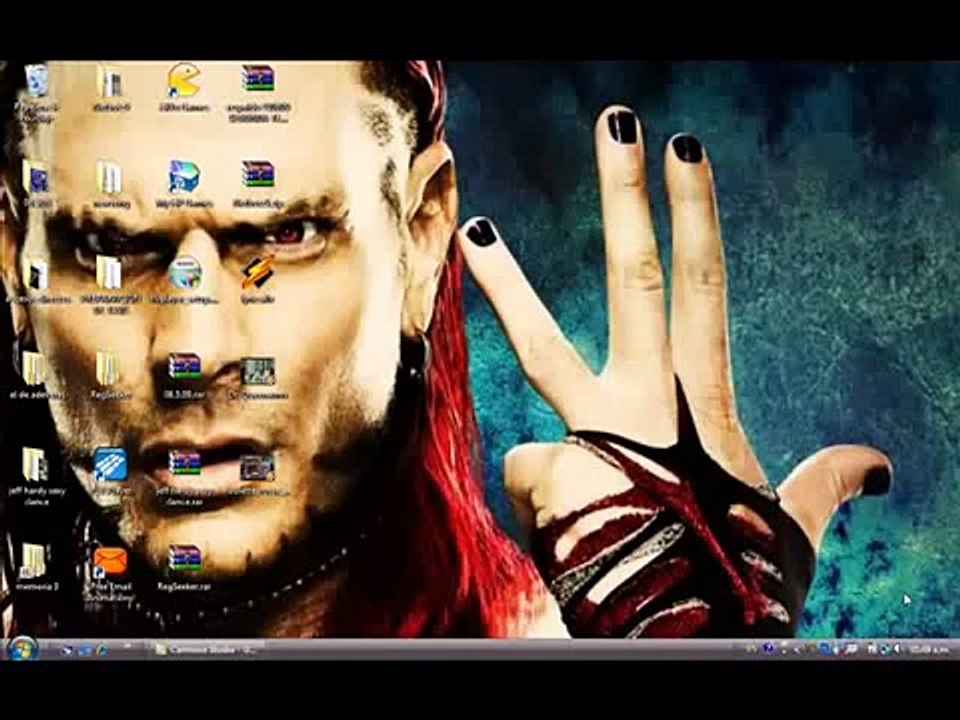
Task: Open the volume speaker tray icon
Action: [898, 648]
